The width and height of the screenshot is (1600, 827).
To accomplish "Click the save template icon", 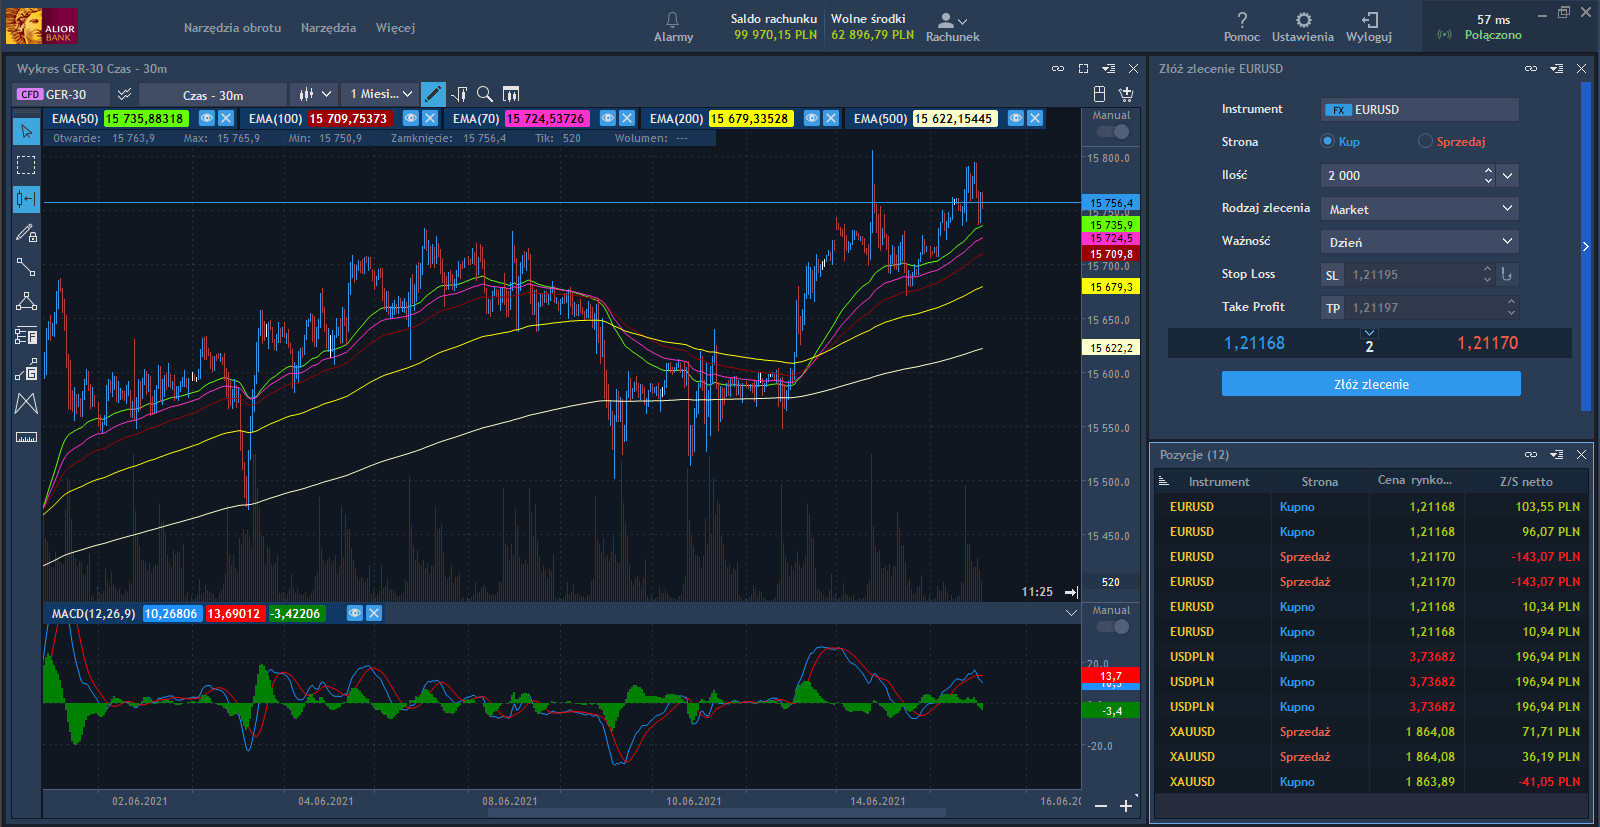I will (x=1099, y=94).
